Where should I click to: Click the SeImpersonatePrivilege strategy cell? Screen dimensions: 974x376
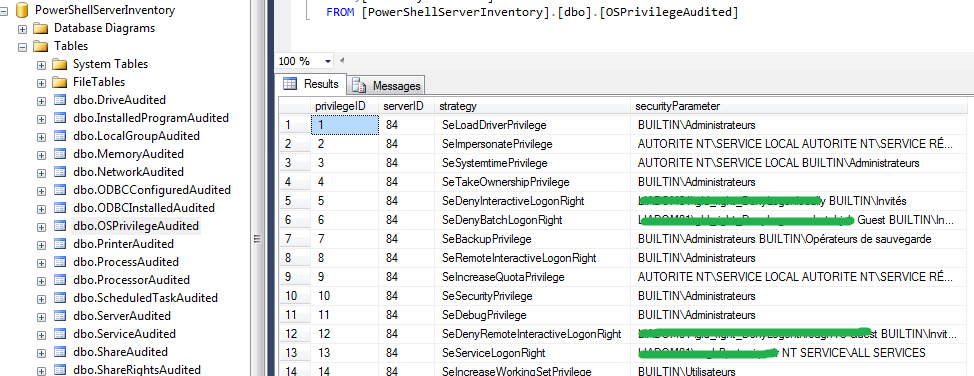pyautogui.click(x=532, y=144)
